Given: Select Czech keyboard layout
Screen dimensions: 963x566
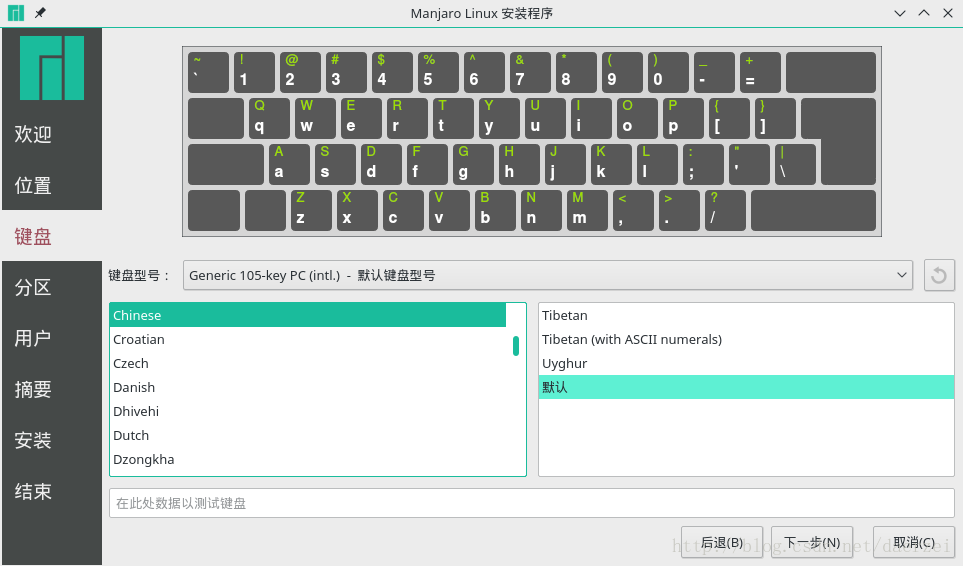Looking at the screenshot, I should pos(308,363).
